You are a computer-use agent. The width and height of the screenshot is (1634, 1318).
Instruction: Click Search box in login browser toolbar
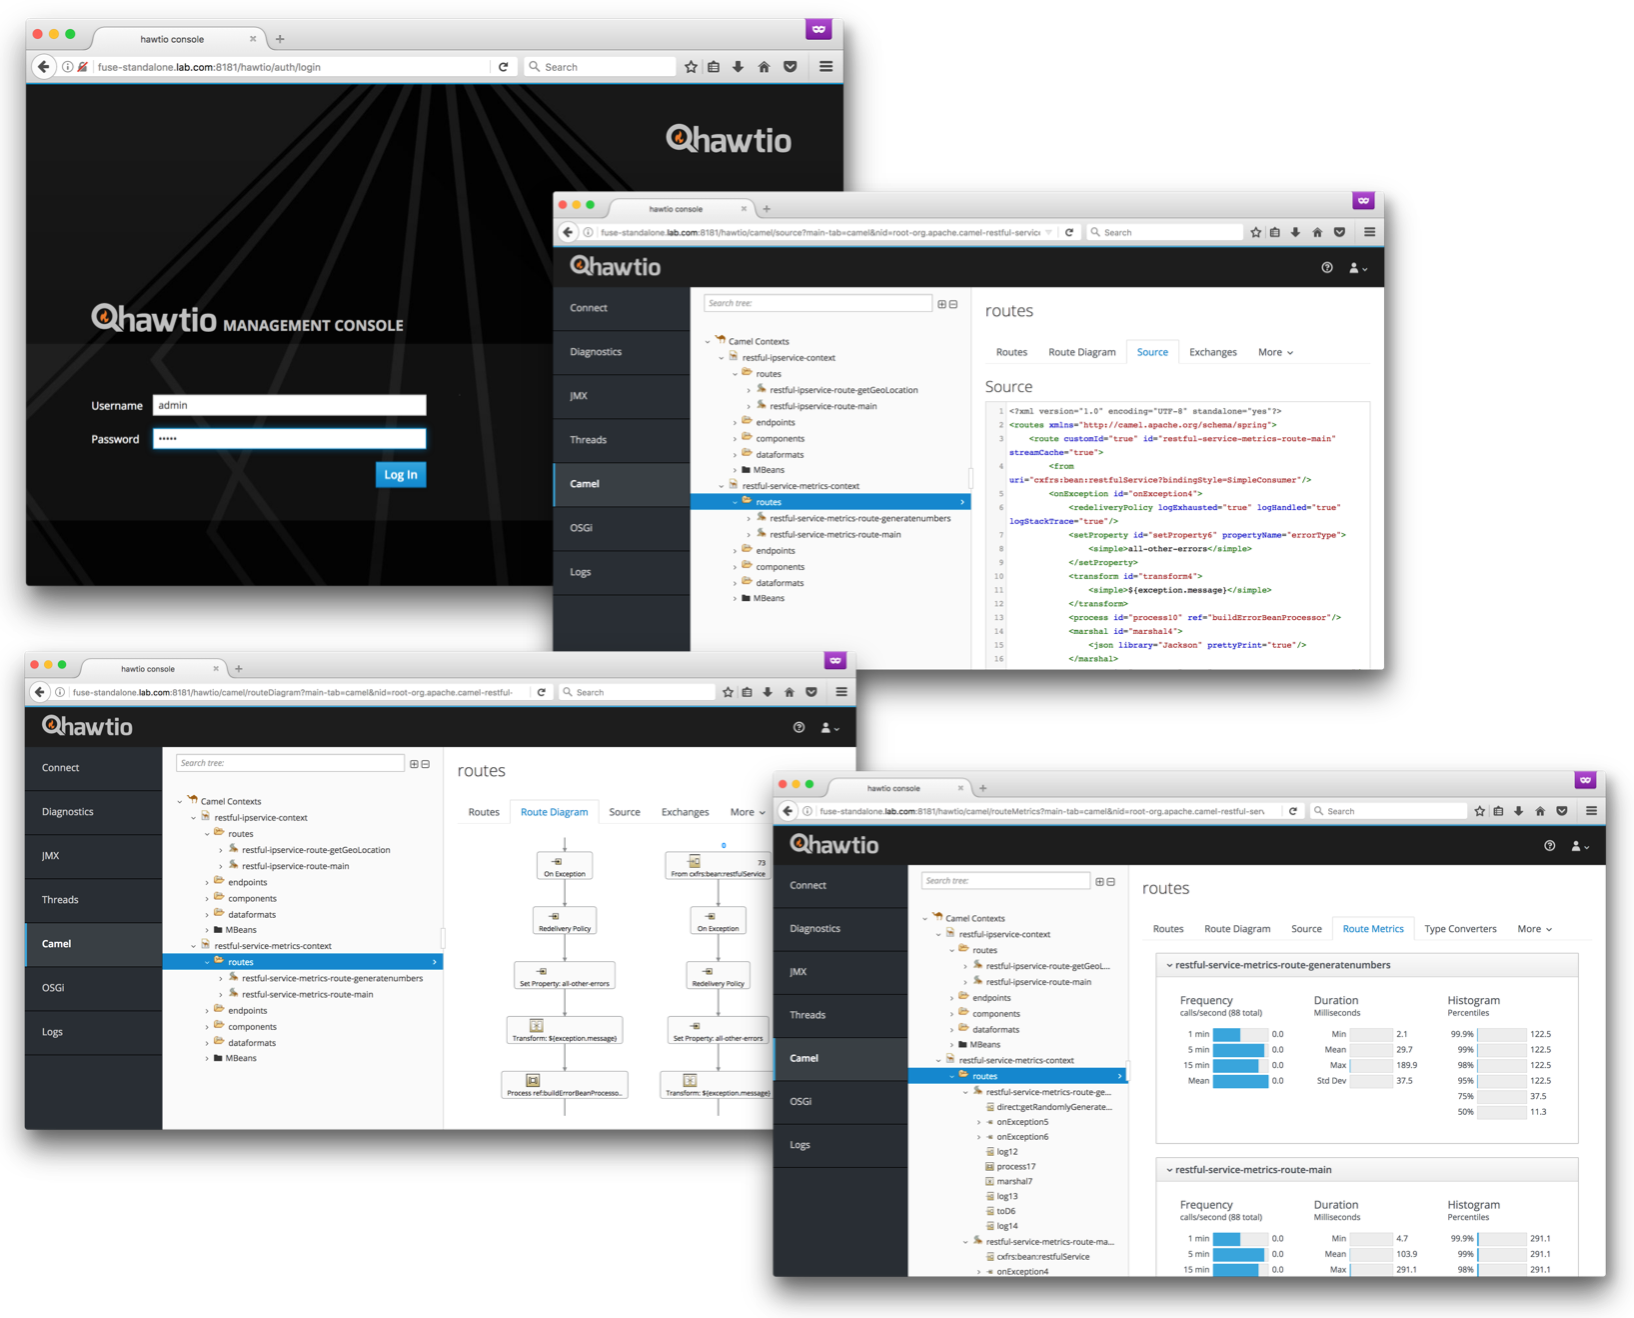pyautogui.click(x=600, y=67)
